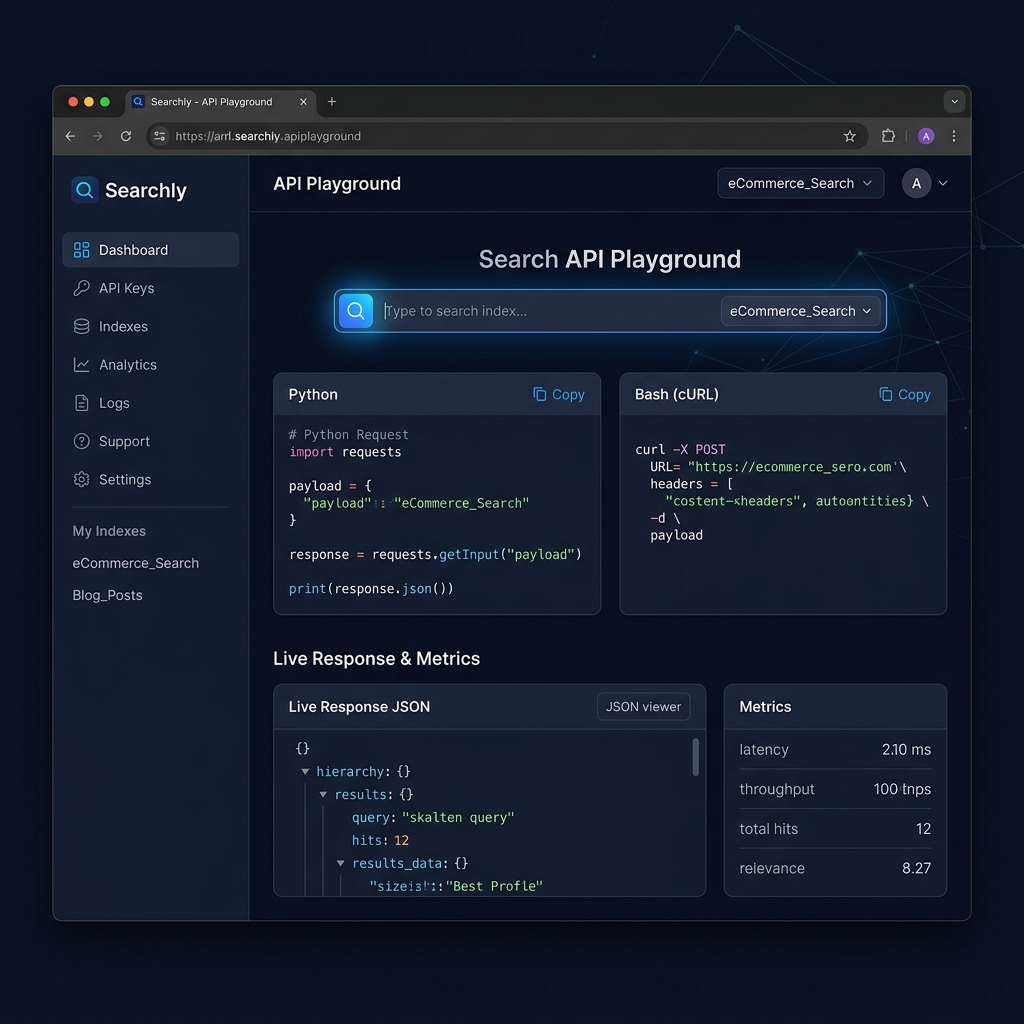Click the Support question mark icon
Image resolution: width=1024 pixels, height=1024 pixels.
[82, 441]
